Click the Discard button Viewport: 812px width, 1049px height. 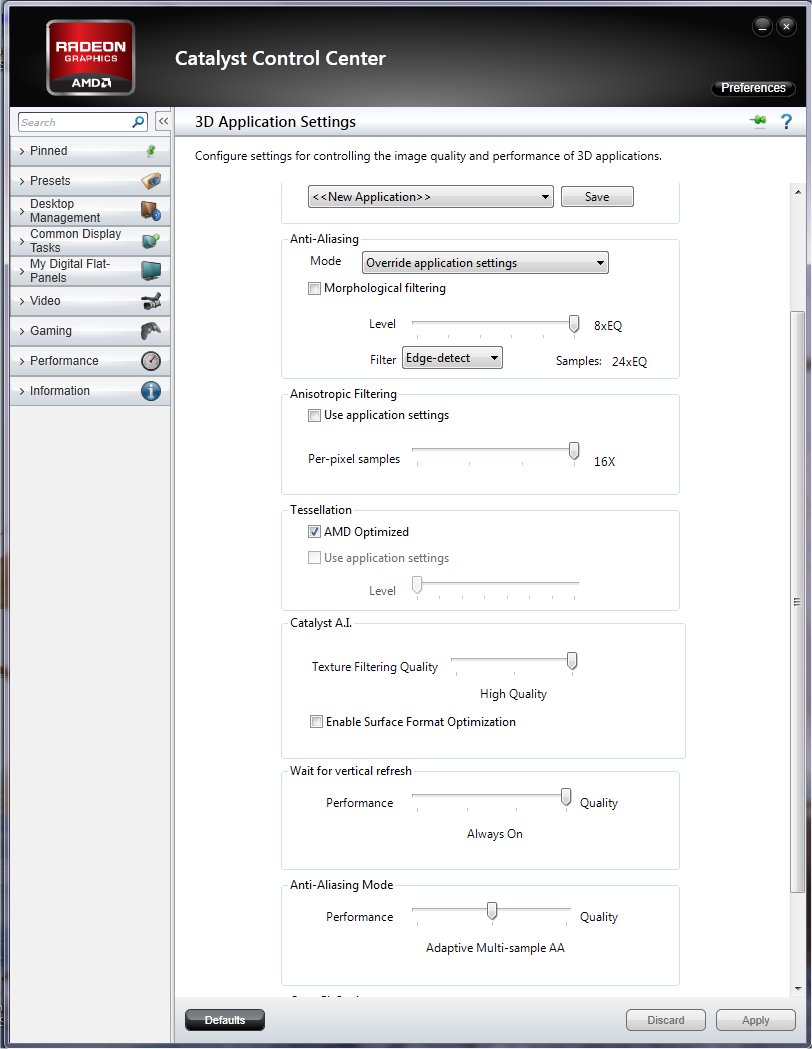[666, 1020]
